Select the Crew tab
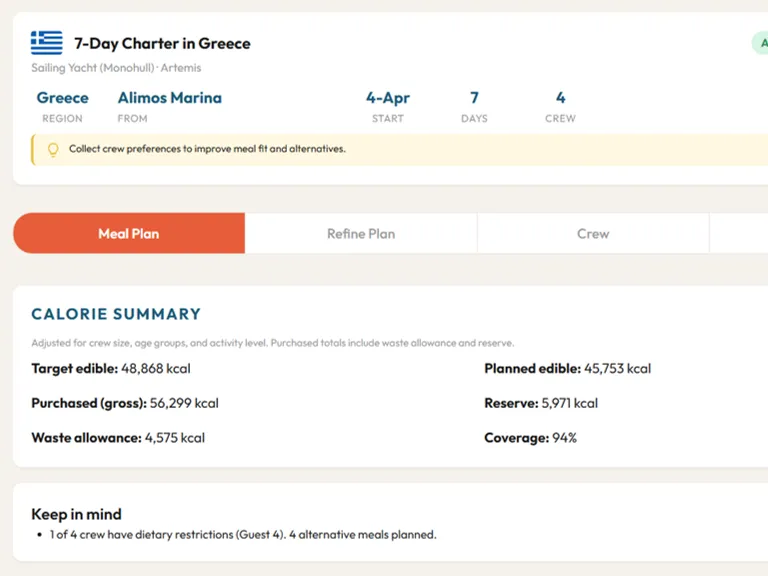 tap(593, 233)
